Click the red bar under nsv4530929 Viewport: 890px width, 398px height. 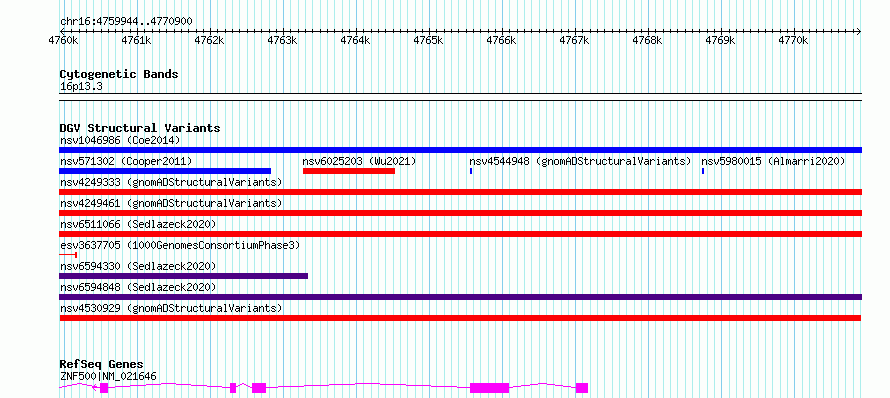pos(460,318)
